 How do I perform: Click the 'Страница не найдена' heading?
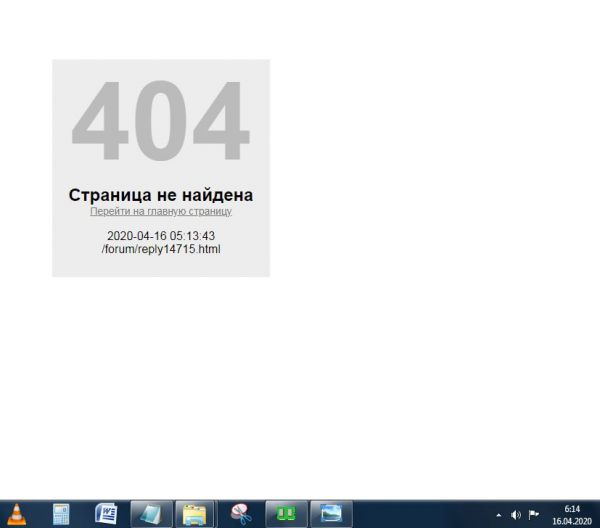pos(161,195)
